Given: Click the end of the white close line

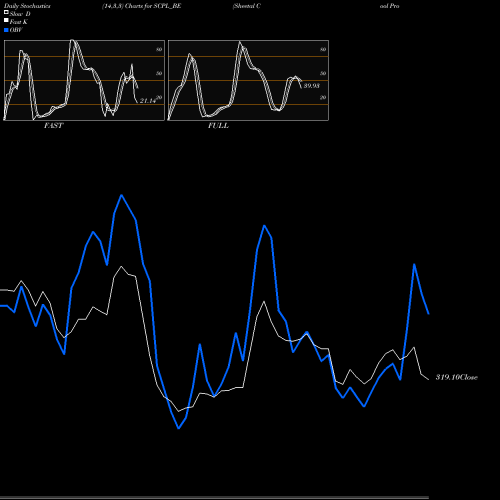Looking at the screenshot, I should [x=429, y=379].
